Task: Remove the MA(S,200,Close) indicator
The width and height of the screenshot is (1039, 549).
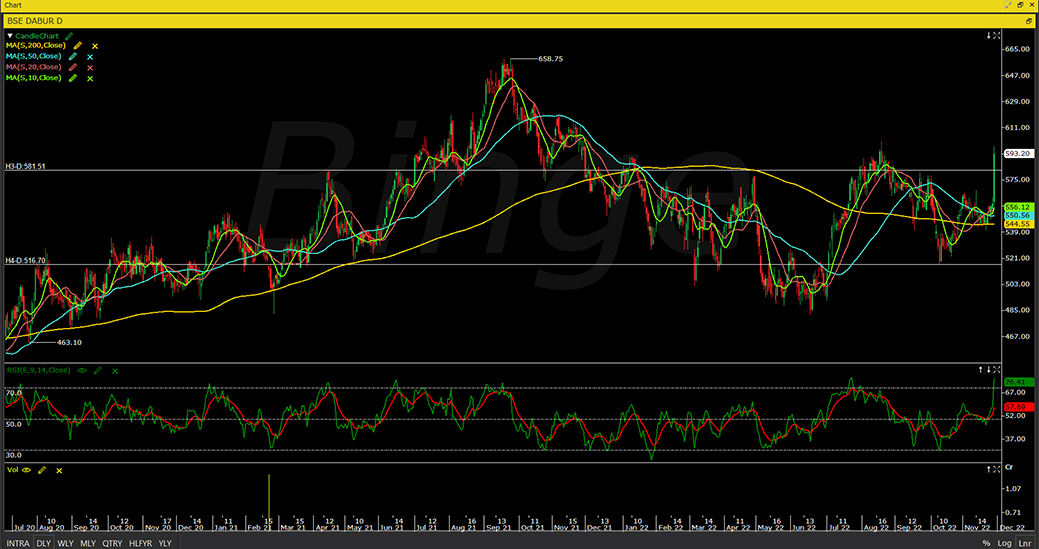Action: pyautogui.click(x=95, y=46)
